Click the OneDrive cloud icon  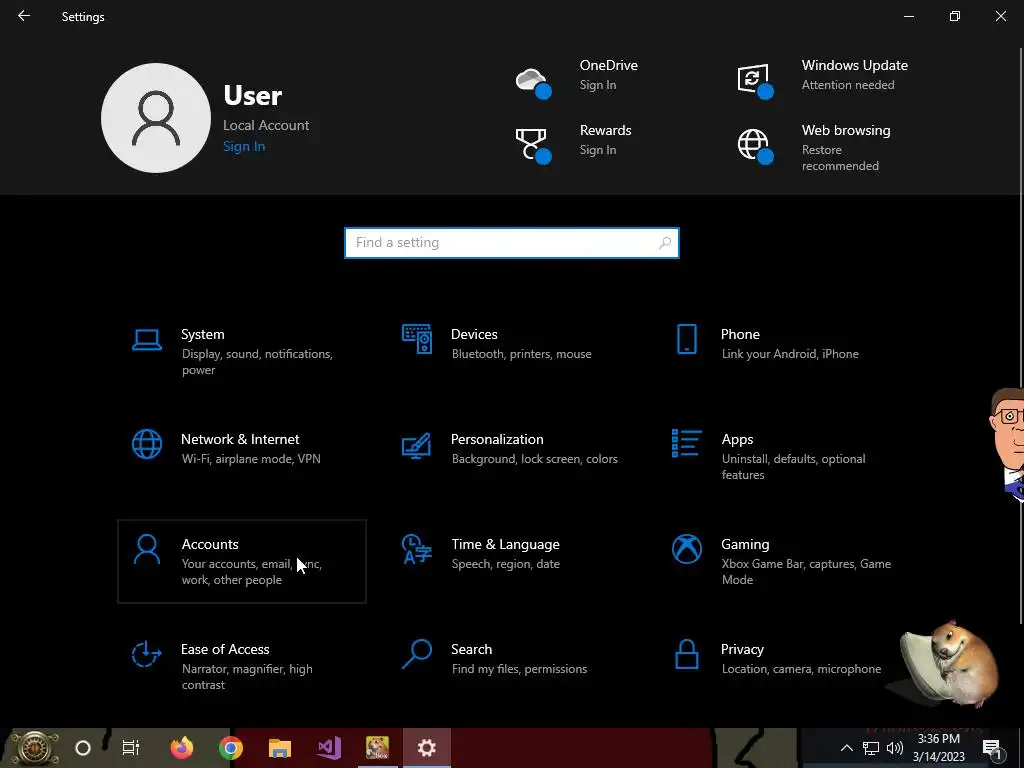pyautogui.click(x=533, y=83)
